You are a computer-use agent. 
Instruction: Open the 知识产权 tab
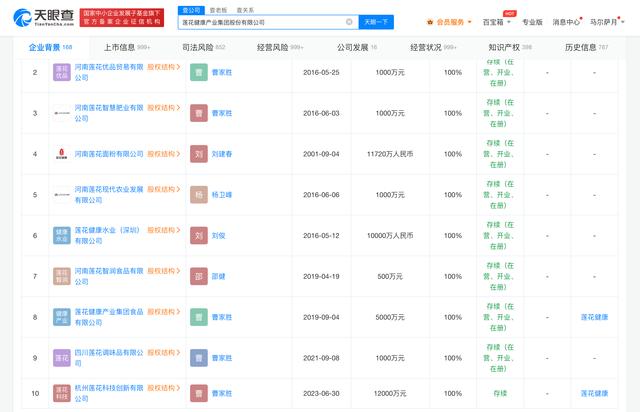[x=509, y=47]
